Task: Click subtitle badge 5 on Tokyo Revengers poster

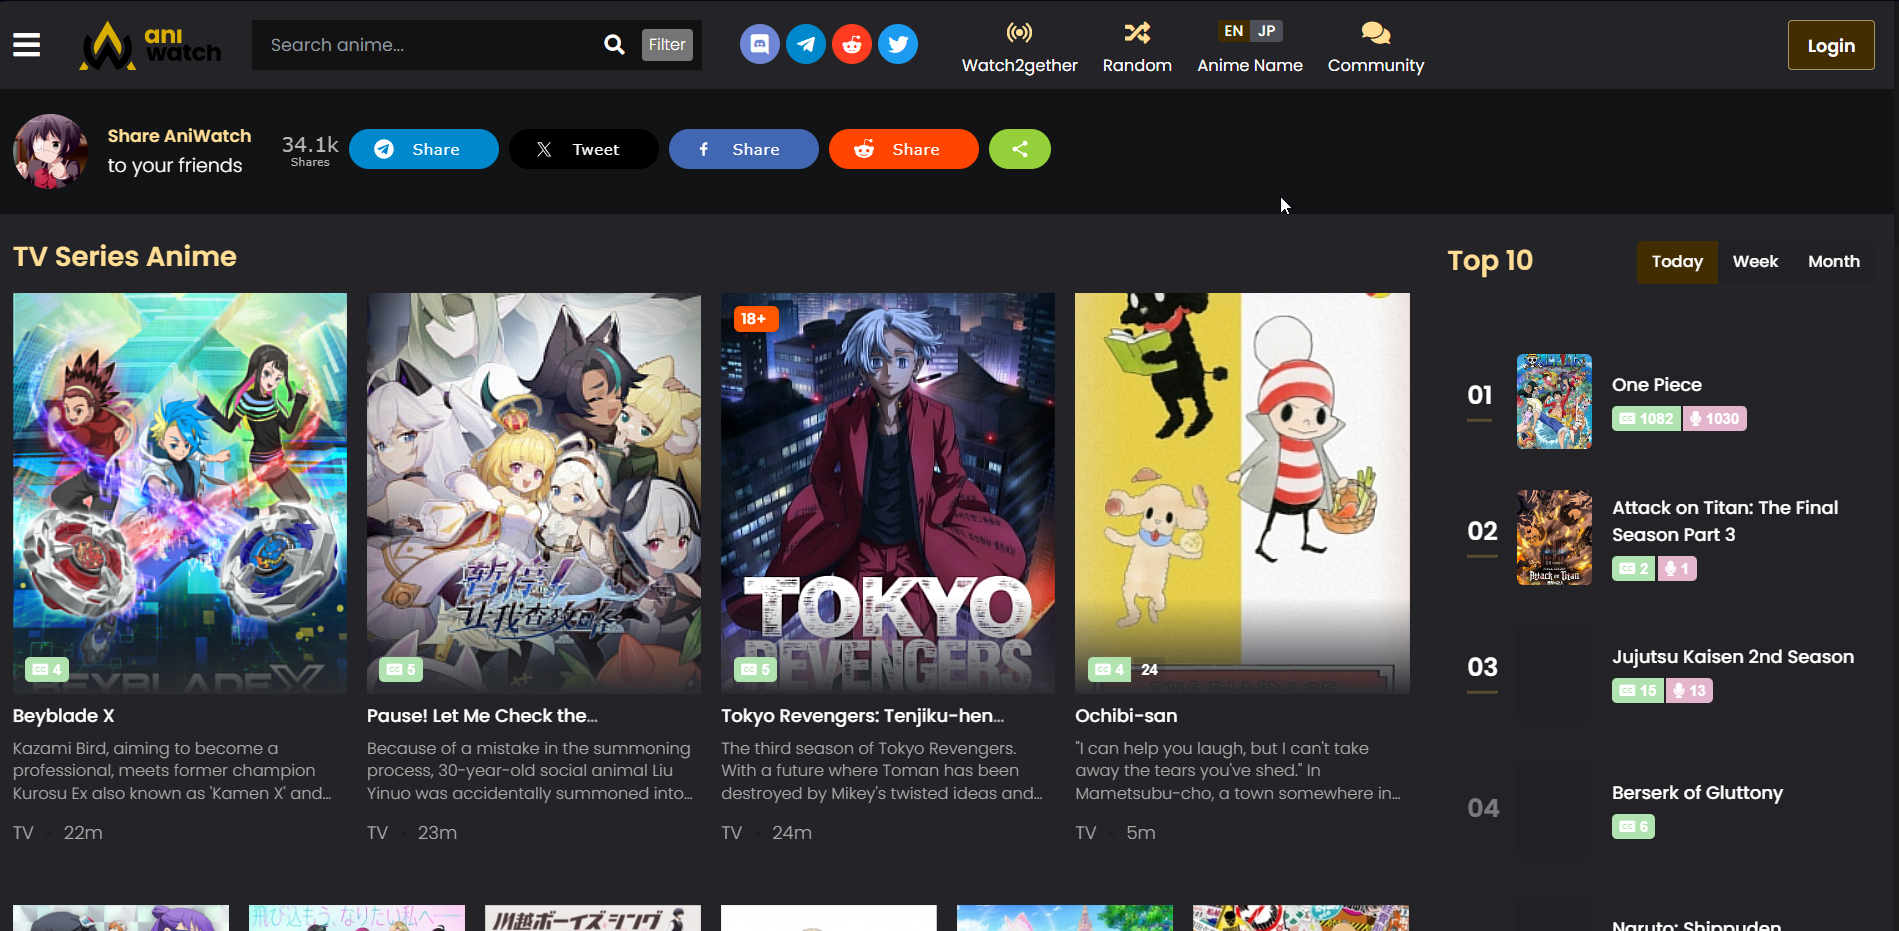Action: tap(755, 669)
